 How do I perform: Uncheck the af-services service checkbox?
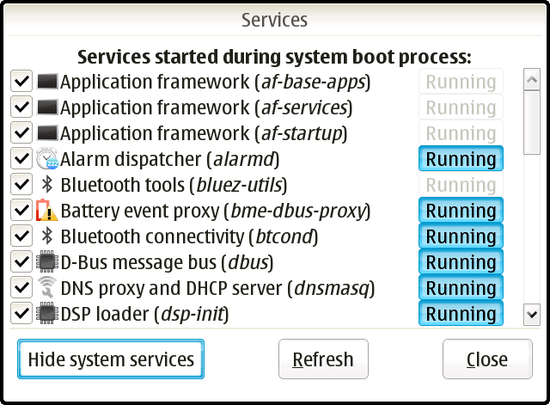click(21, 107)
